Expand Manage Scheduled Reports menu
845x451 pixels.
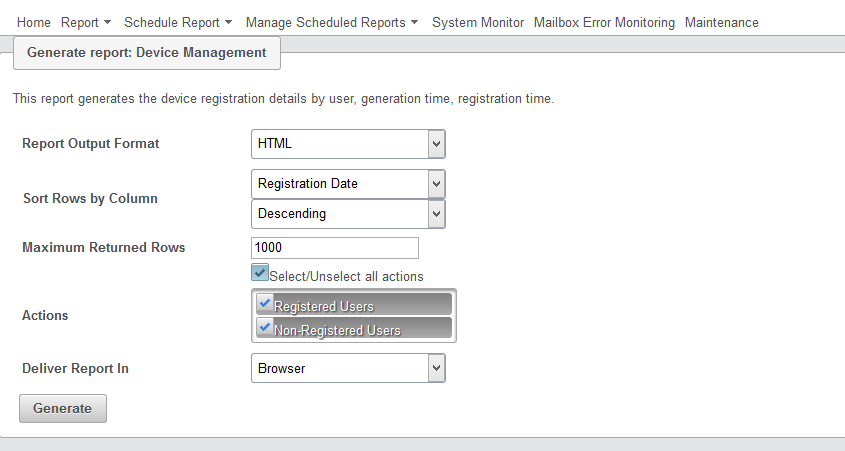pyautogui.click(x=331, y=22)
